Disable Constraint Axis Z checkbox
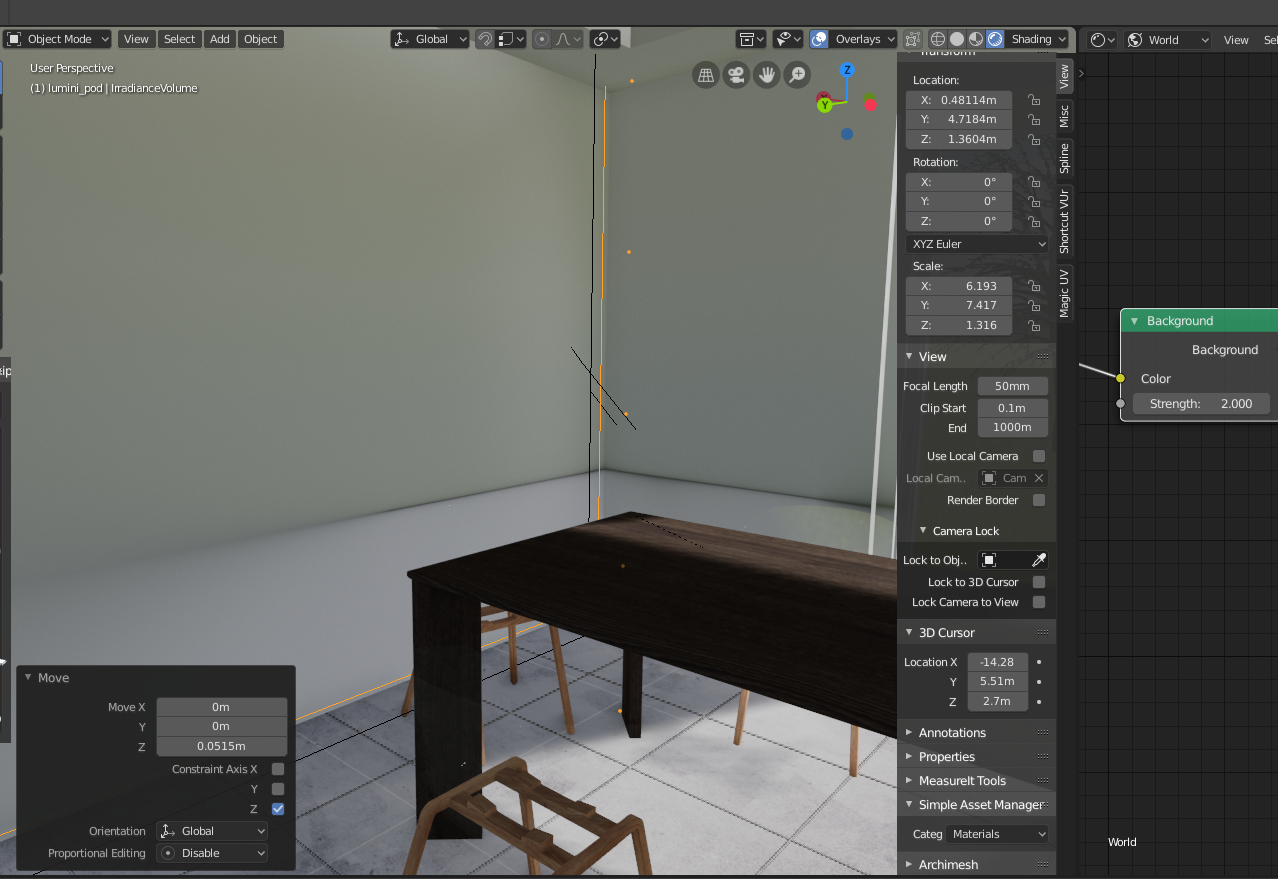The height and width of the screenshot is (879, 1278). tap(278, 809)
